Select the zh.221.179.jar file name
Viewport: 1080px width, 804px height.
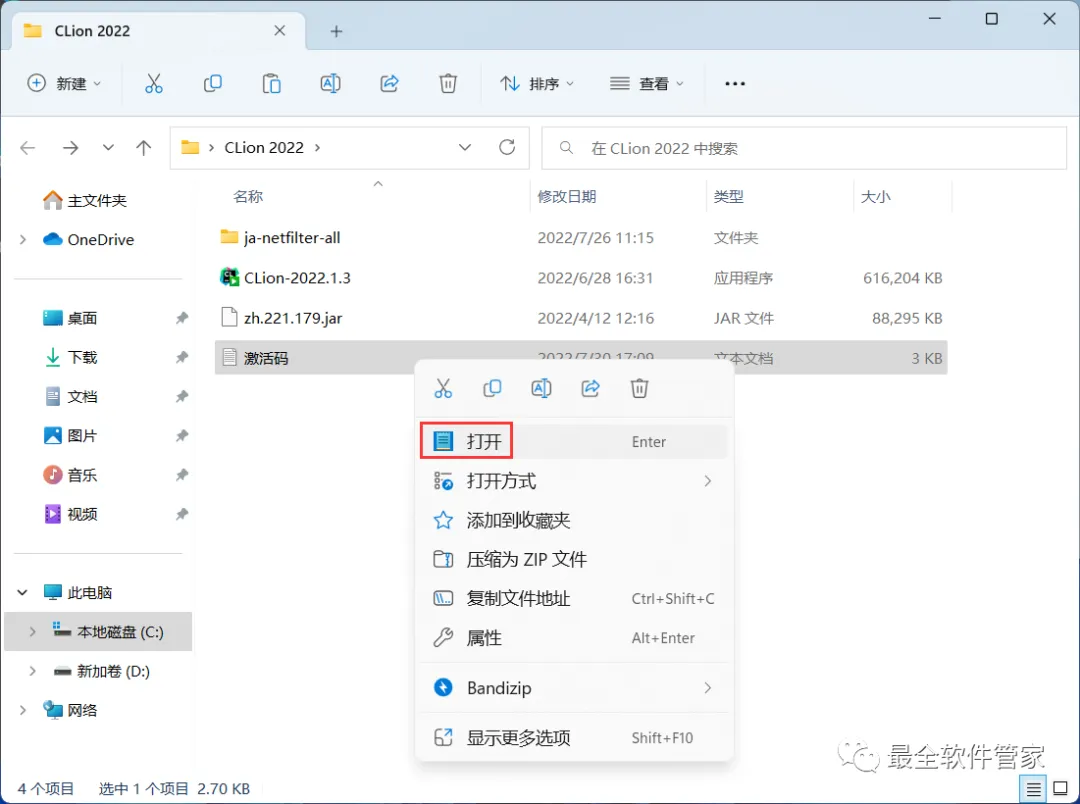click(293, 318)
